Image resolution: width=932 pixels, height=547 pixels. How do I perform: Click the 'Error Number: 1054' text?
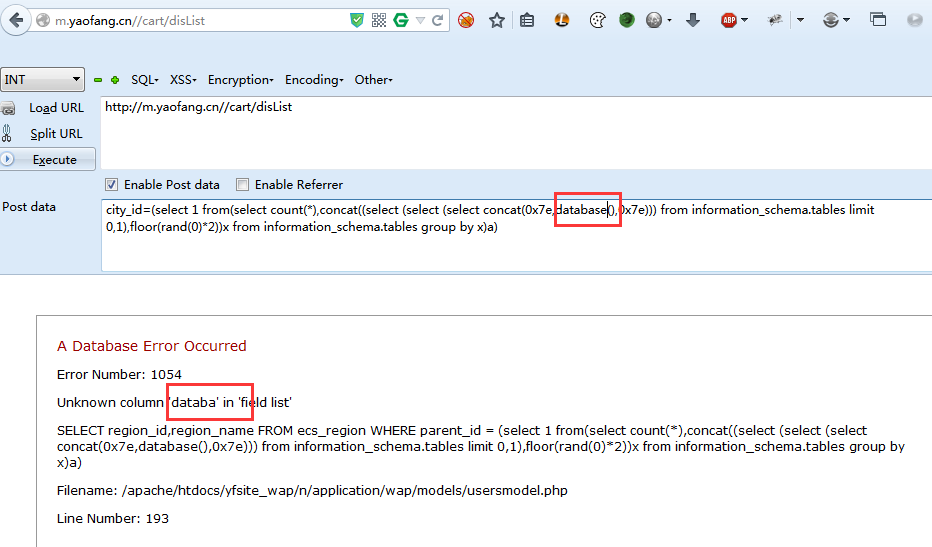pos(119,375)
